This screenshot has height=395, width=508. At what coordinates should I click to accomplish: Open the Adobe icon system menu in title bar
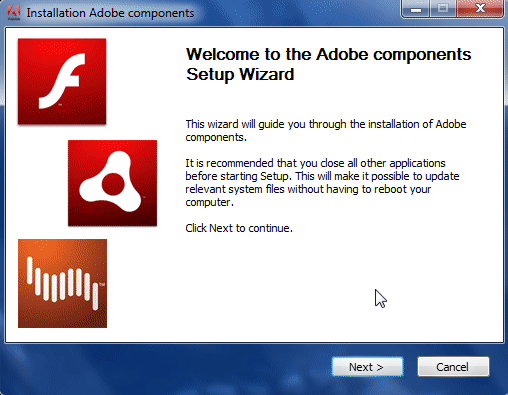[14, 13]
